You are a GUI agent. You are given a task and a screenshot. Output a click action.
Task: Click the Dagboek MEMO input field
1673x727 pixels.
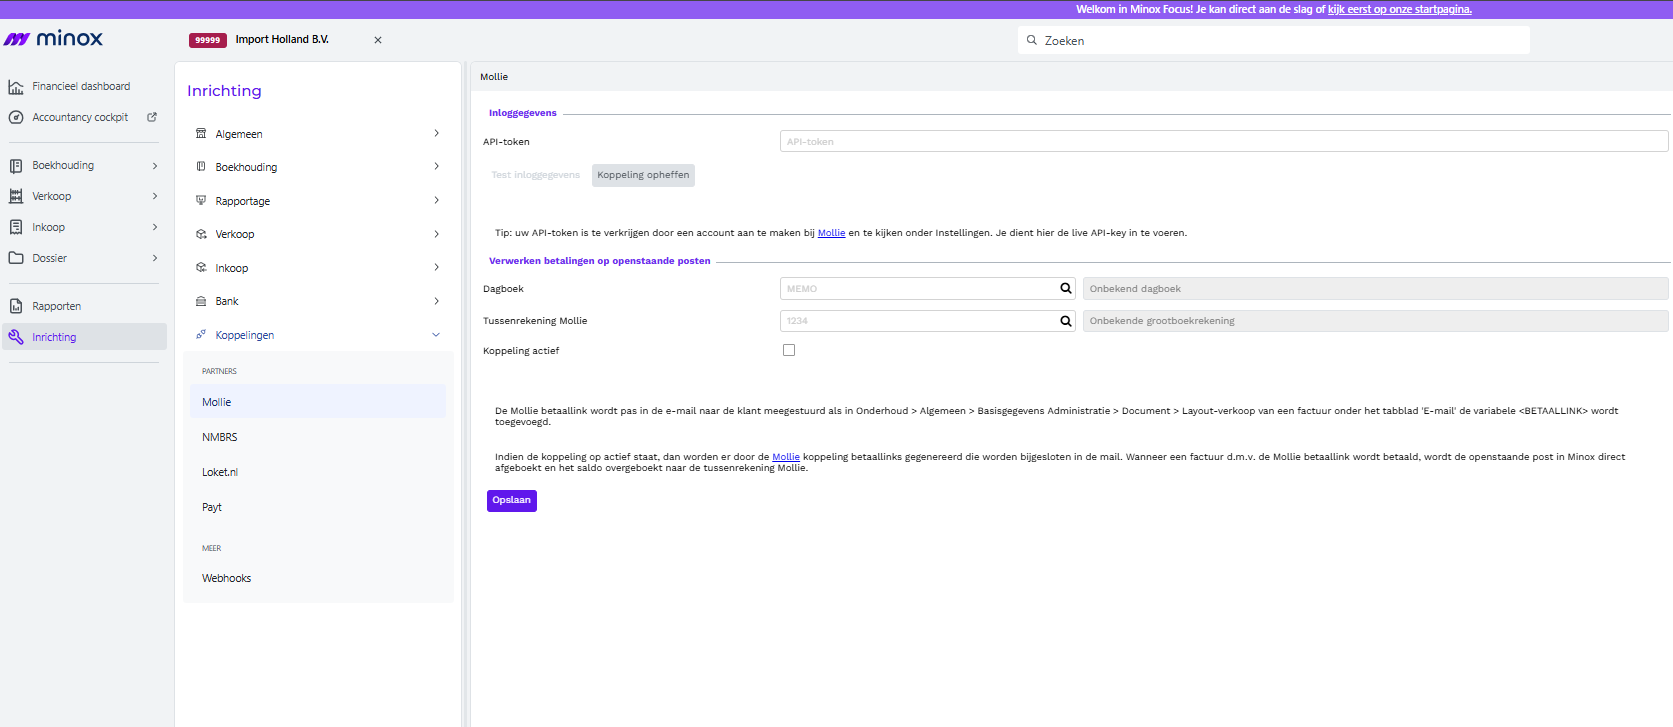(919, 289)
